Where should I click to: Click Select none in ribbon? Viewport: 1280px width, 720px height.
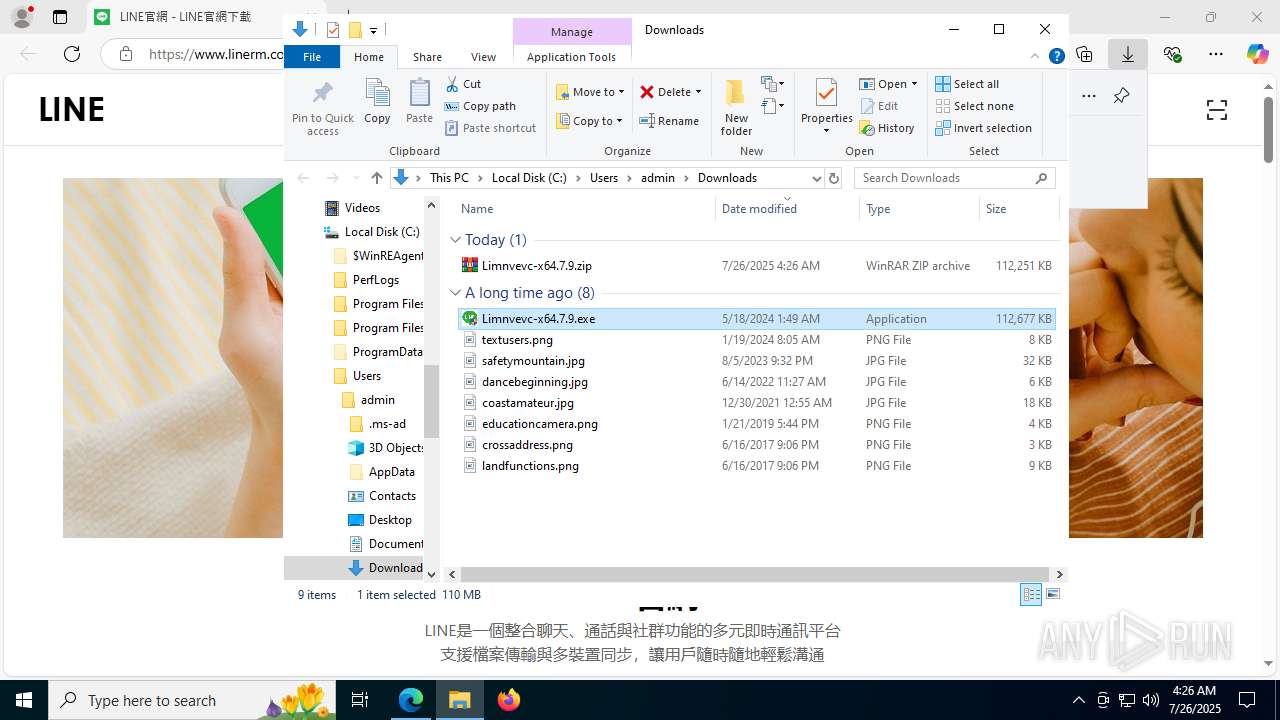click(974, 106)
